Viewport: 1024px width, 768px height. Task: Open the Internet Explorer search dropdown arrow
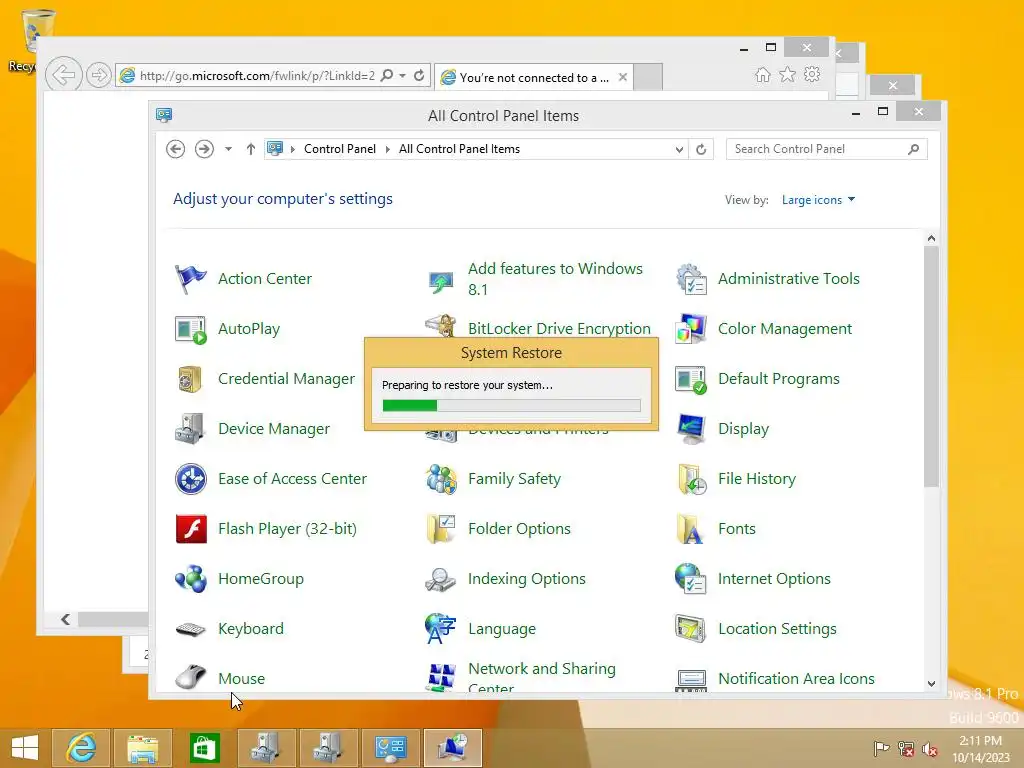[x=402, y=76]
